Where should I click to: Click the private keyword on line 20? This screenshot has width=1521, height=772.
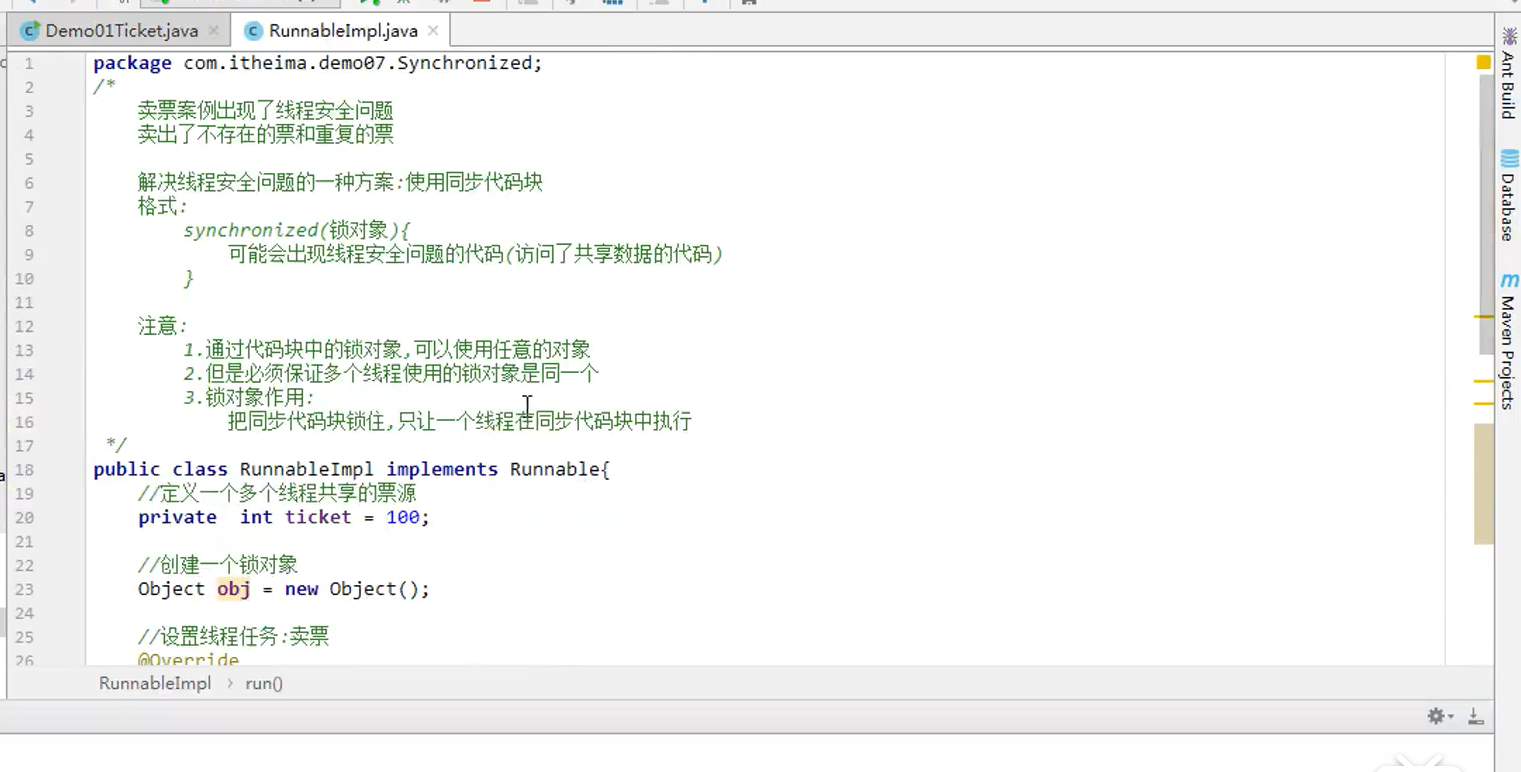(177, 517)
